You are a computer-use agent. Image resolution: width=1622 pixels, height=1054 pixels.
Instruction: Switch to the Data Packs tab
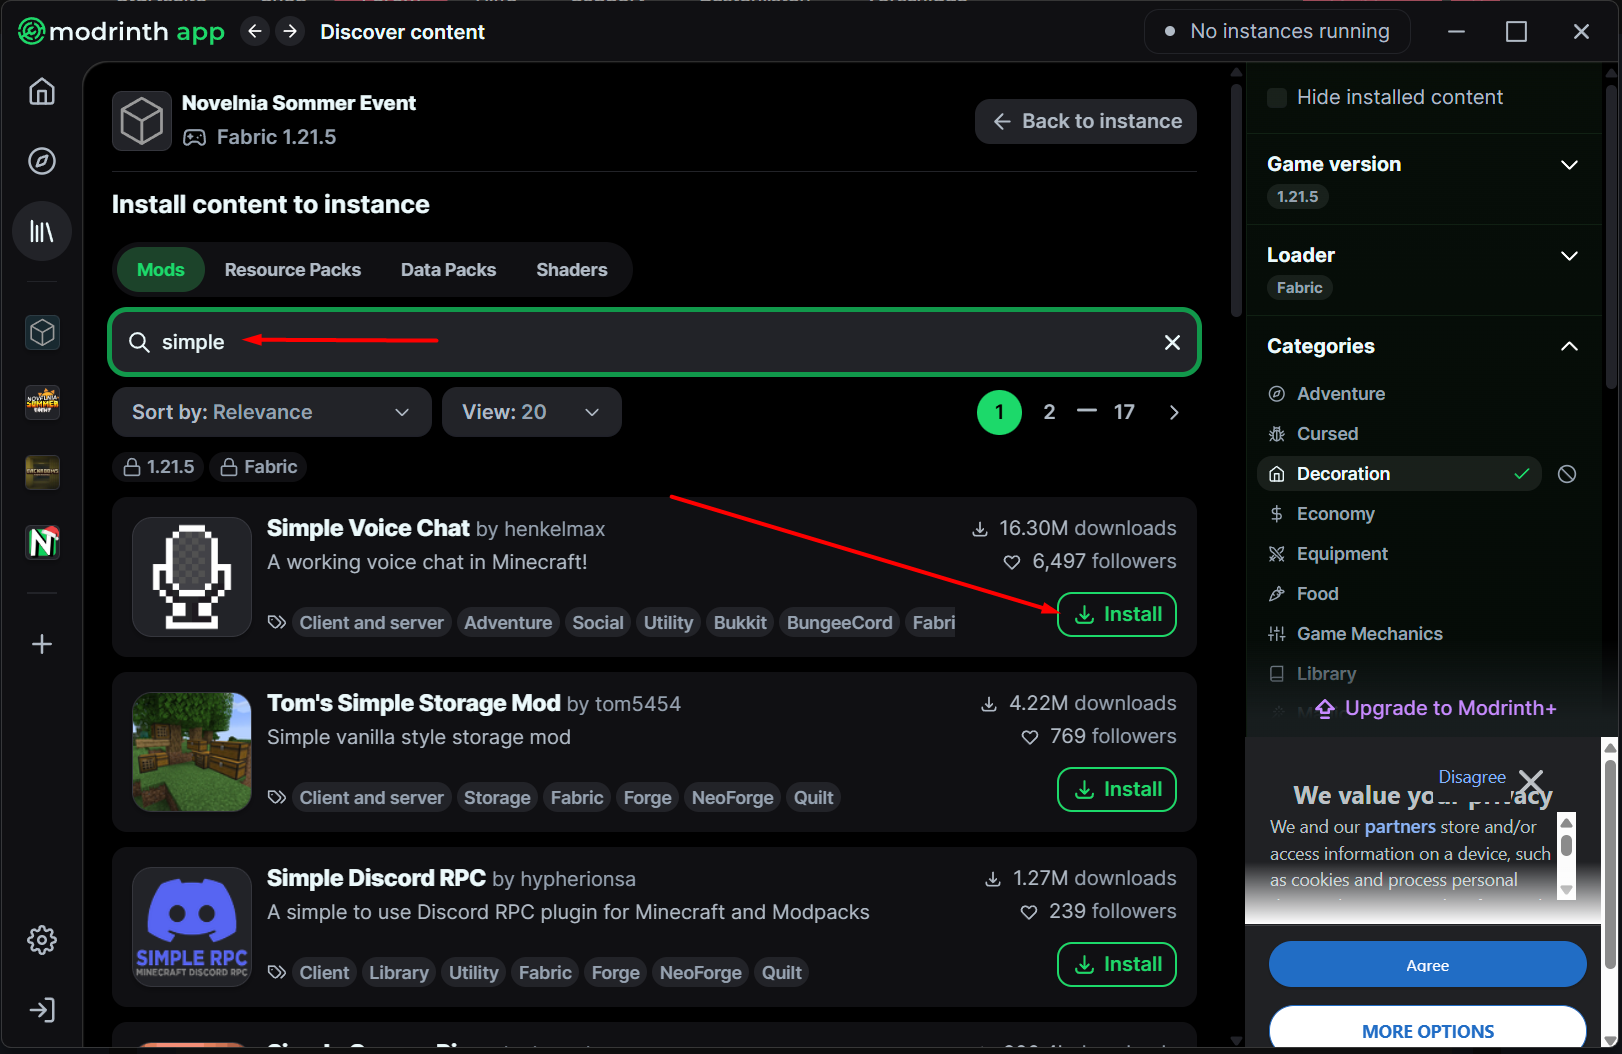[448, 270]
